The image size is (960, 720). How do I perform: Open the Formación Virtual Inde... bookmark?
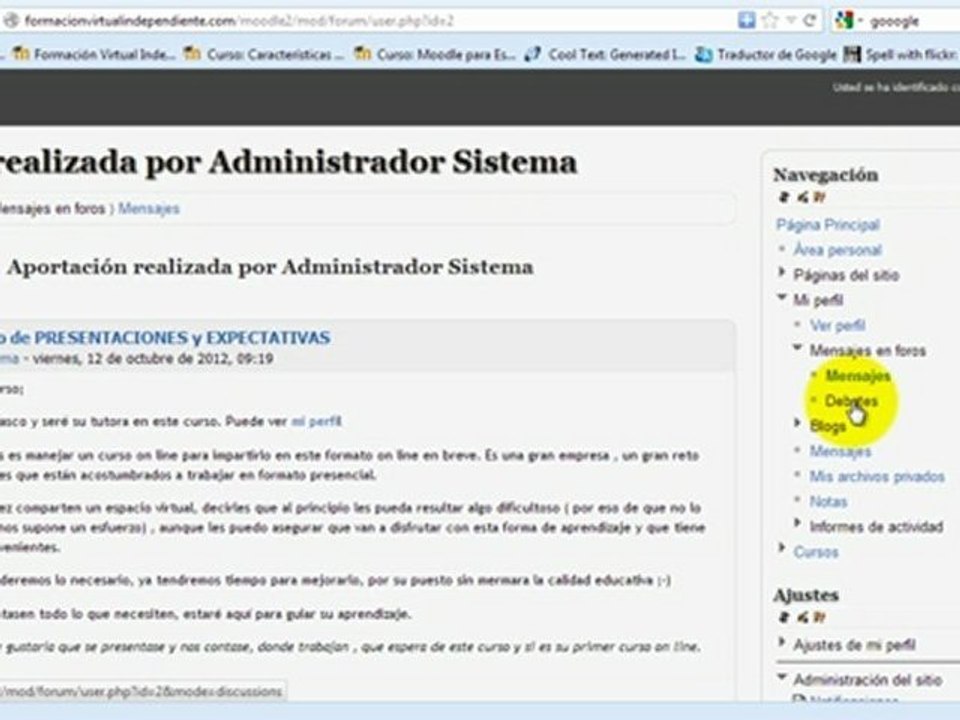tap(94, 54)
